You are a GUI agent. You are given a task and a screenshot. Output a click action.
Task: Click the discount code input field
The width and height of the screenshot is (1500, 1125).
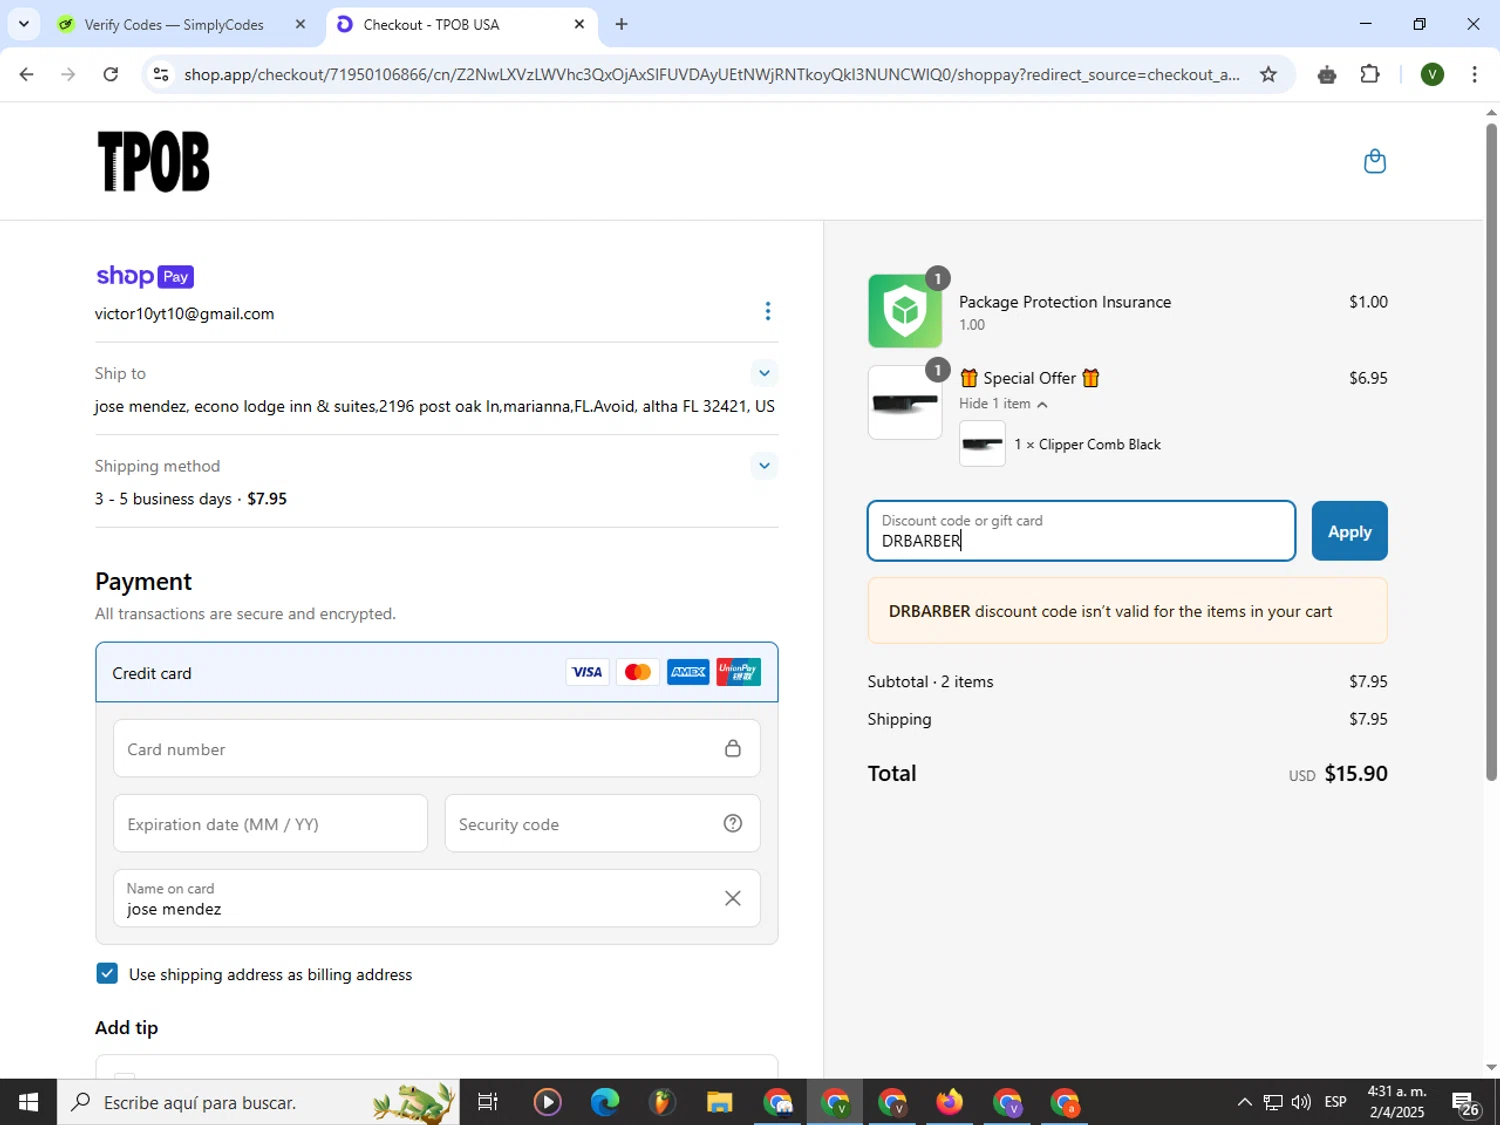coord(1081,531)
